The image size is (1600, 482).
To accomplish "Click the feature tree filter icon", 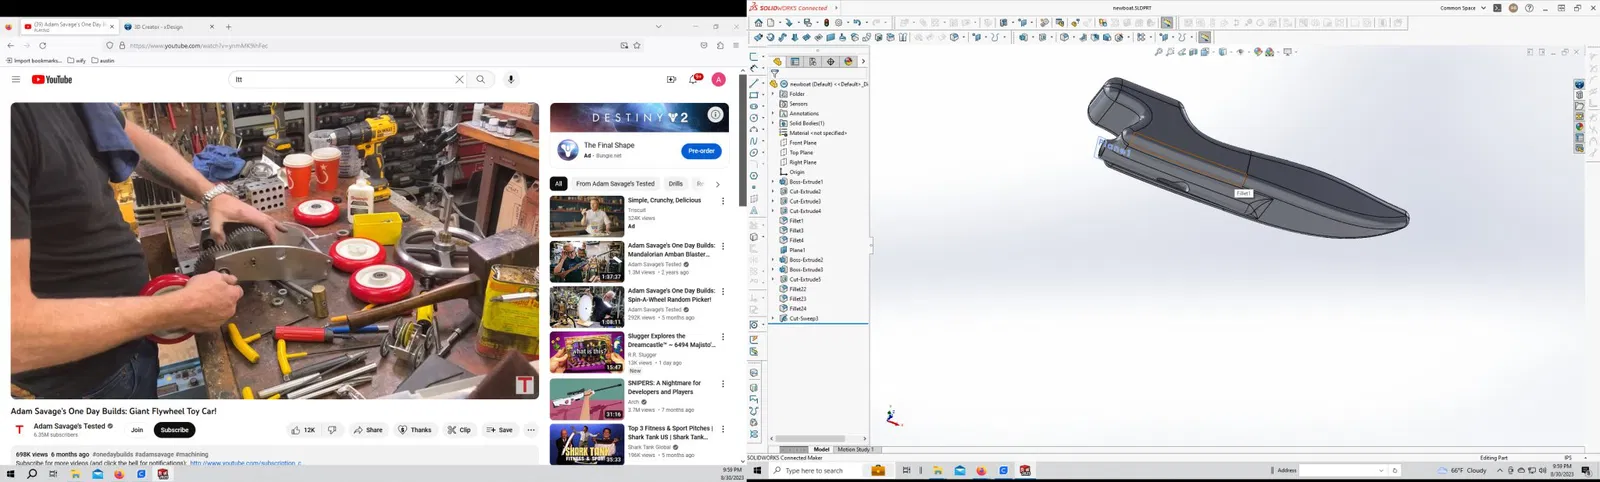I will (774, 73).
